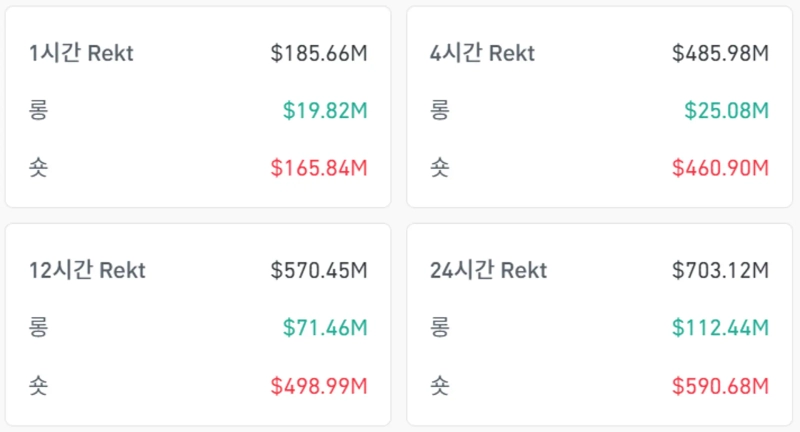Choose the red $498.99M short value
This screenshot has height=432, width=800.
pos(319,384)
